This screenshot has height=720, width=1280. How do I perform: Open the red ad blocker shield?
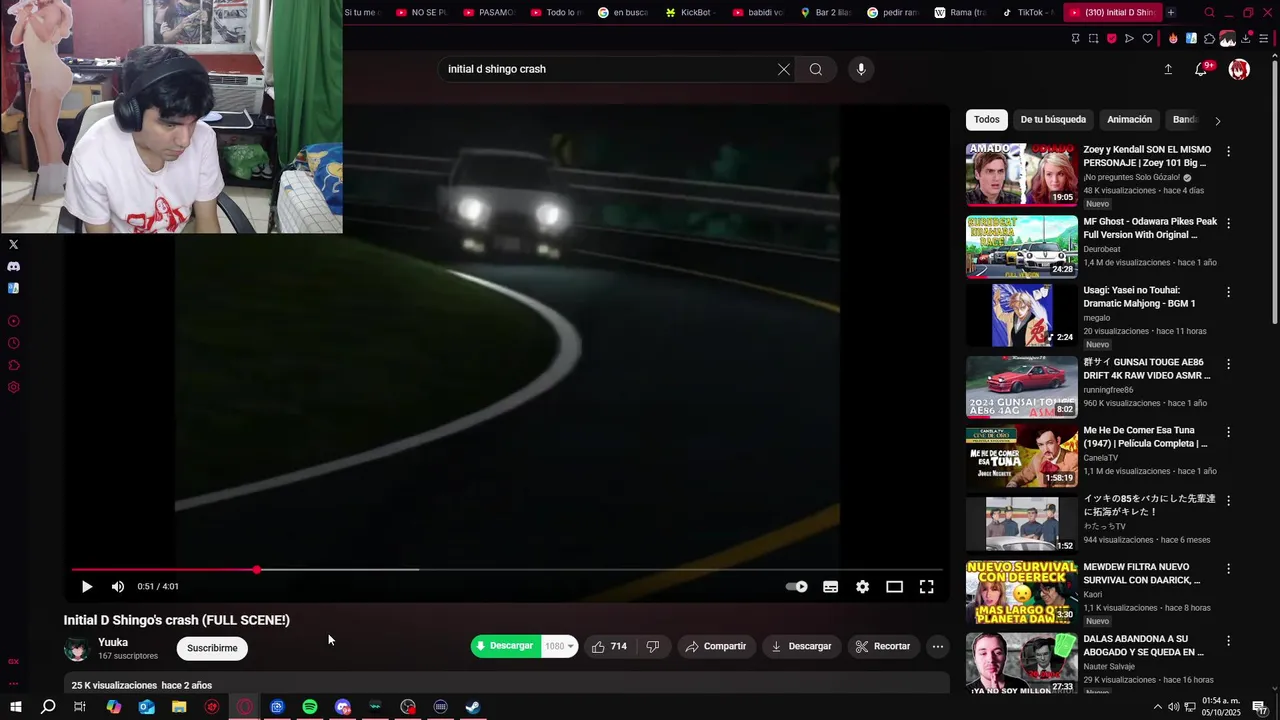(1111, 39)
